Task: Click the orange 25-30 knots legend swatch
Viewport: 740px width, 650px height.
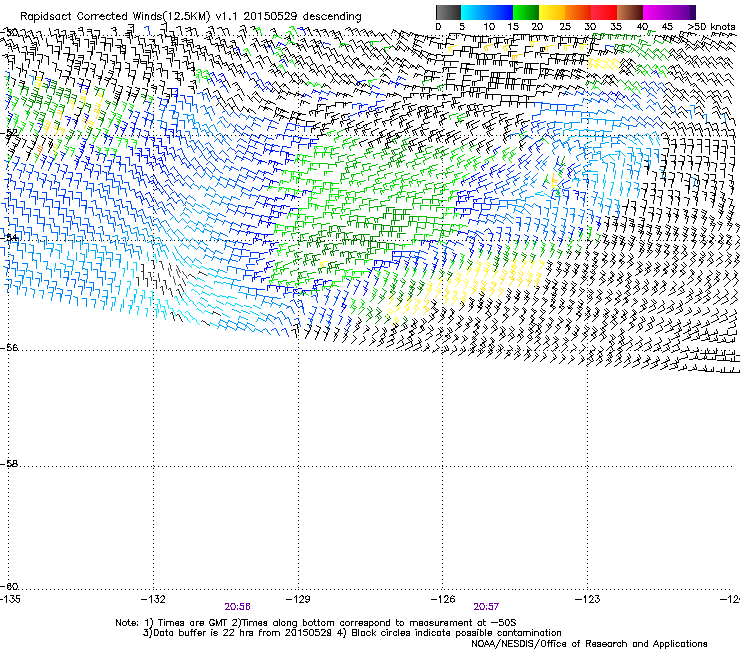Action: (x=578, y=12)
